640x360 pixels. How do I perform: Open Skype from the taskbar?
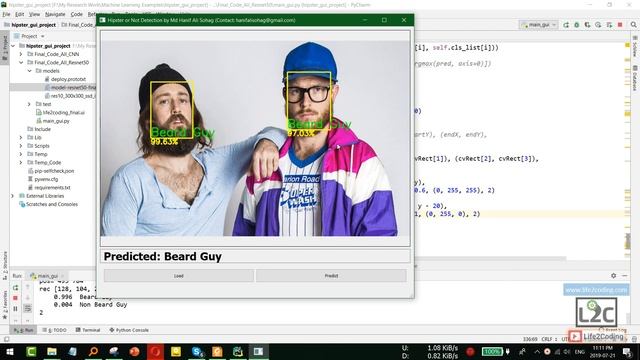point(197,351)
